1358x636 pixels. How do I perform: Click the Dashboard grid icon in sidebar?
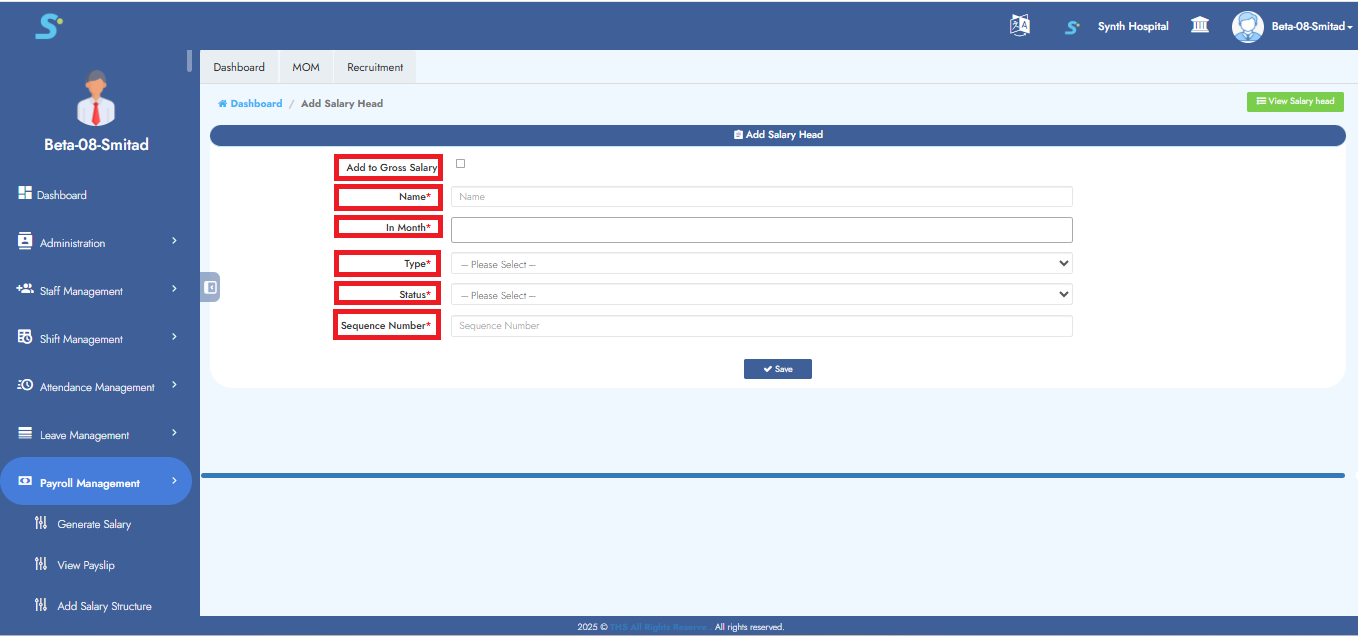(x=25, y=194)
